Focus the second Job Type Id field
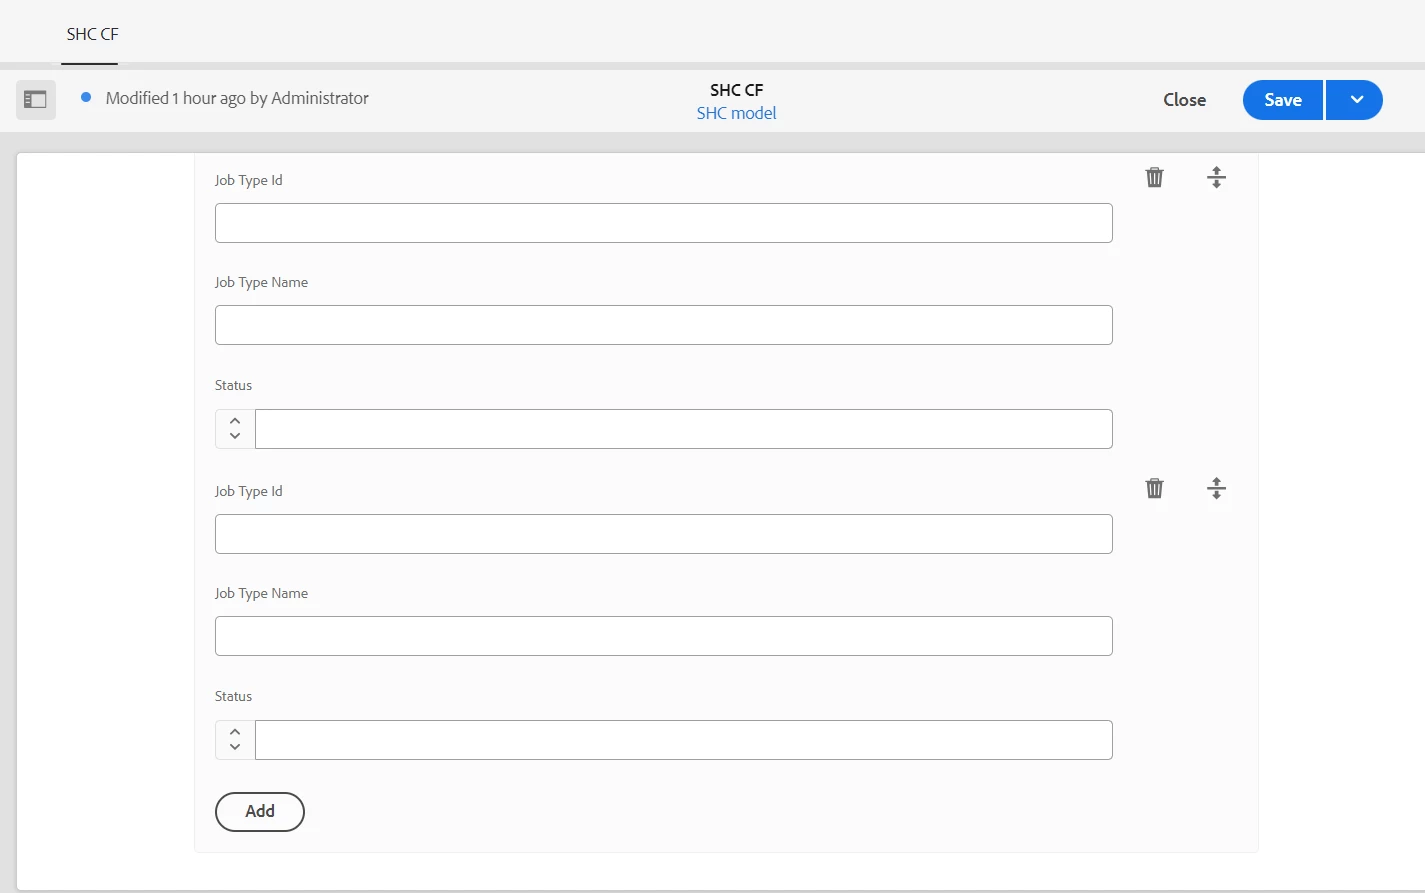Screen dimensions: 1425x893 point(664,534)
